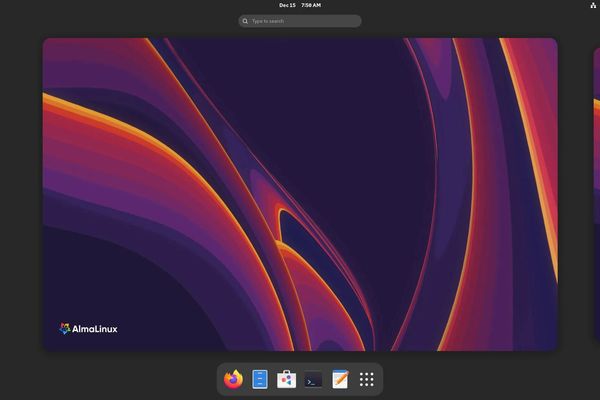
Task: Open calendar via the "Dec 15" date
Action: click(287, 5)
